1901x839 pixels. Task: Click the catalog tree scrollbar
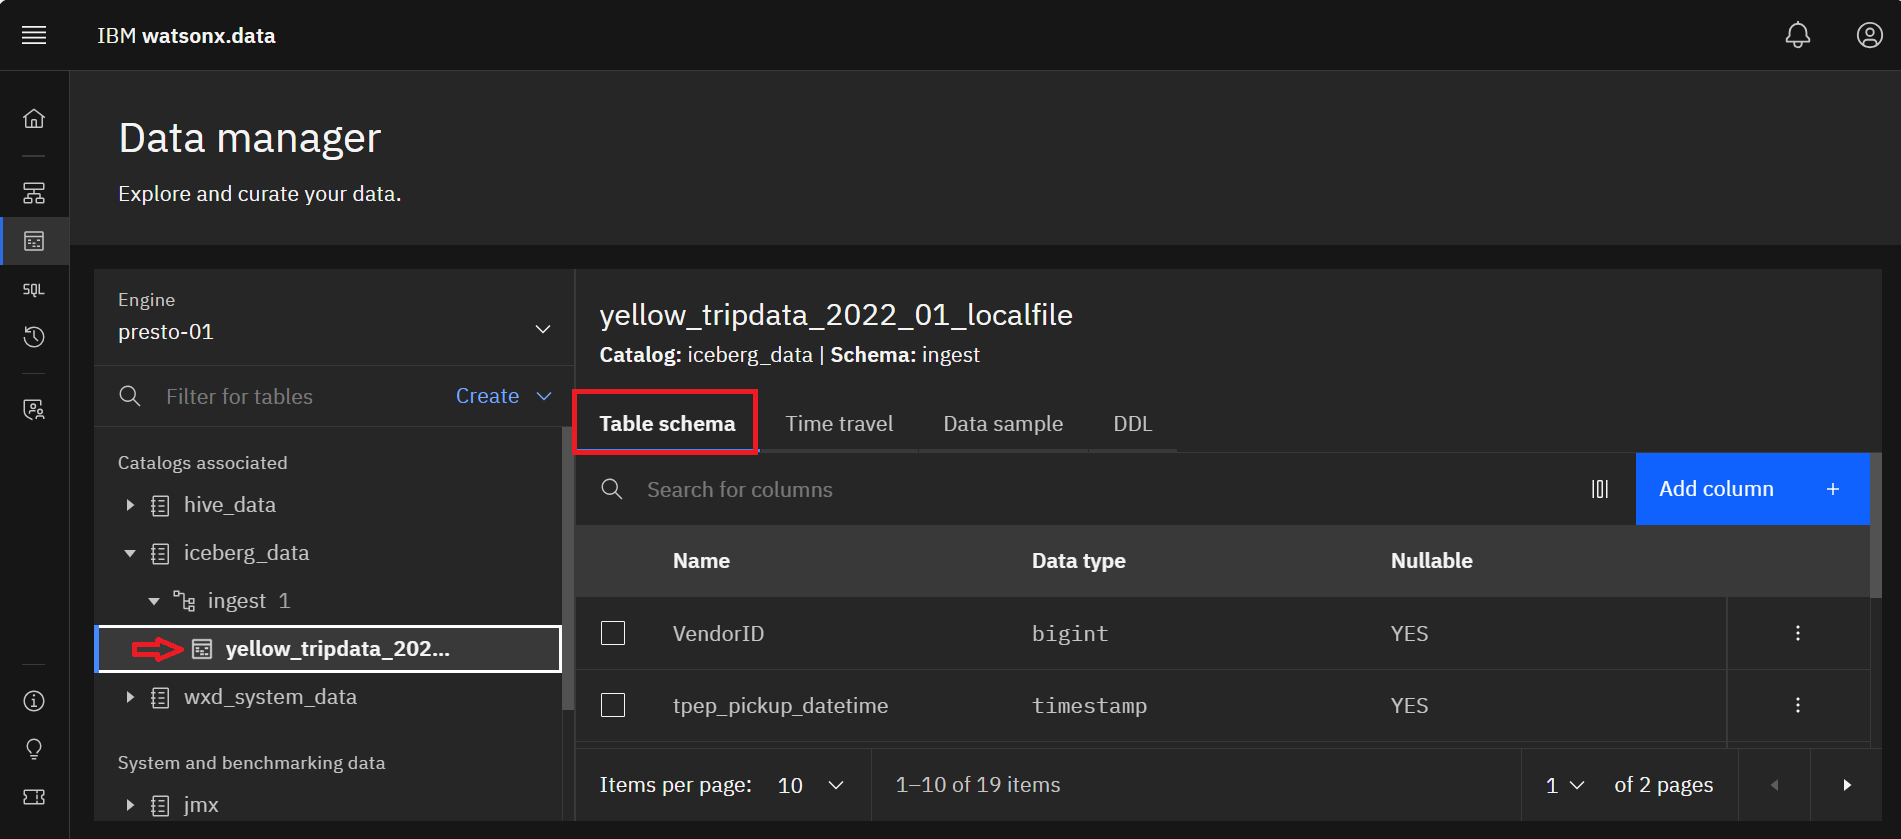tap(568, 570)
